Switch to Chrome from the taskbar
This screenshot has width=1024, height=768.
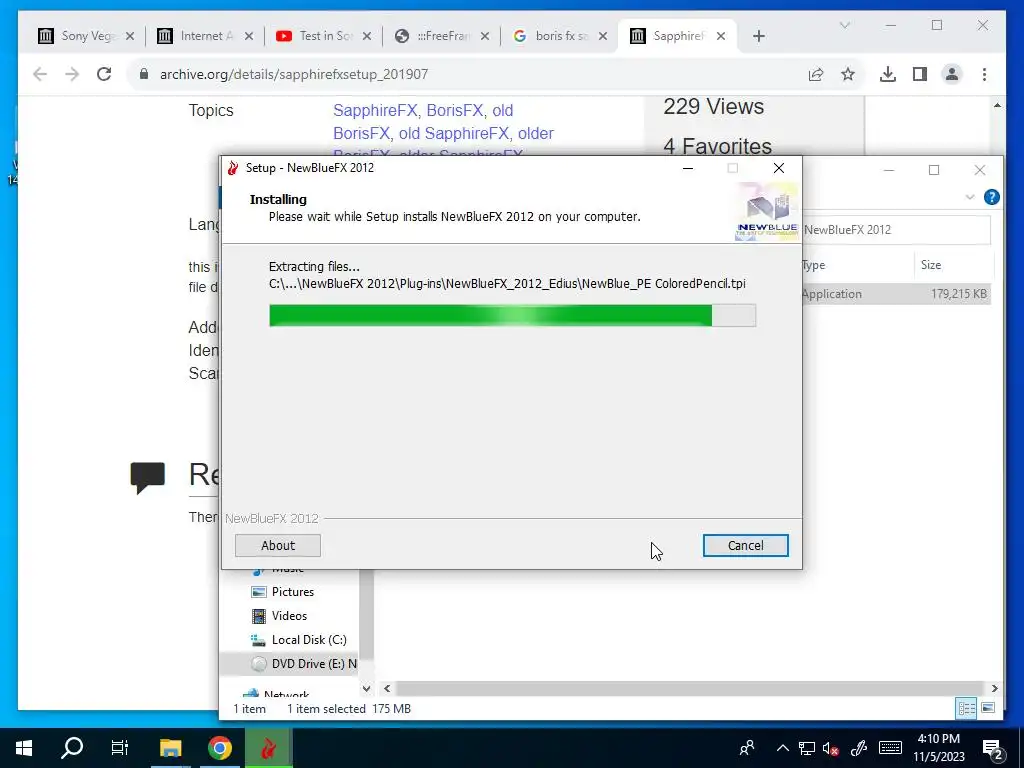(220, 748)
